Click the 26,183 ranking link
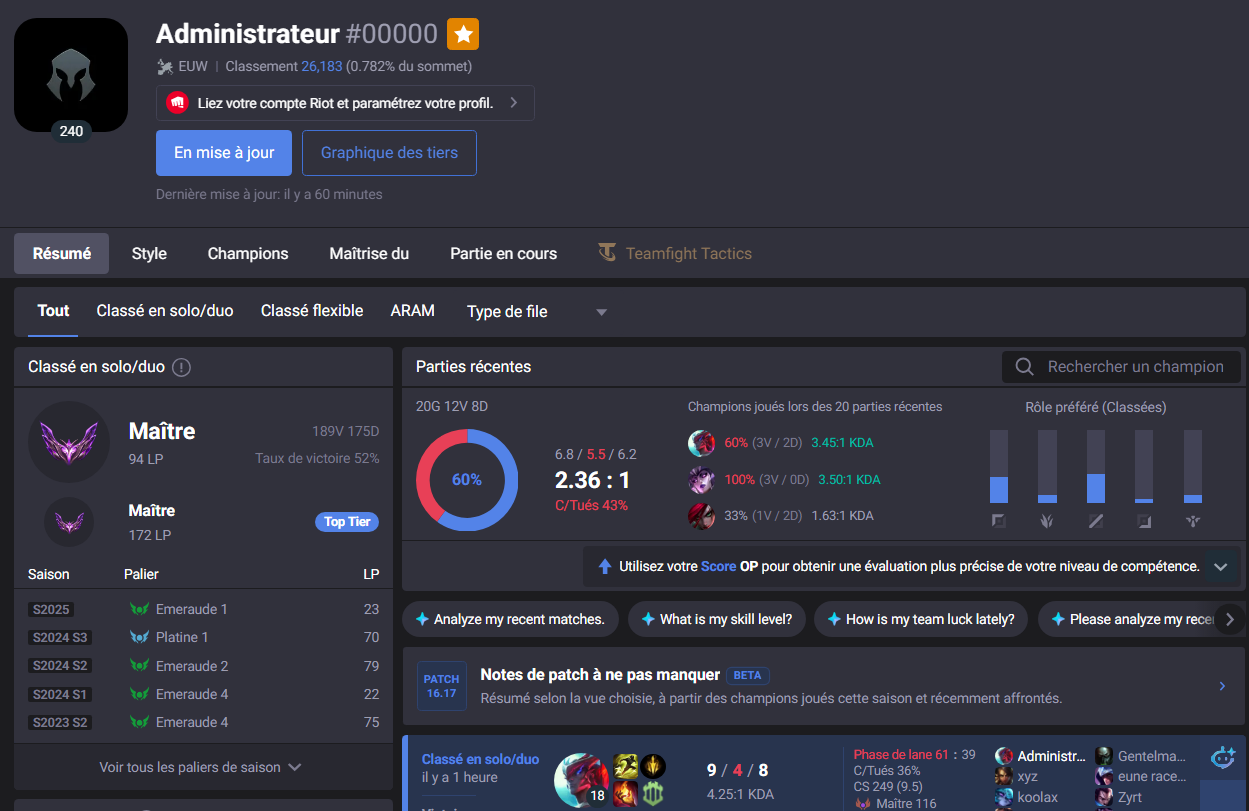Screen dimensions: 1249x811 point(322,67)
